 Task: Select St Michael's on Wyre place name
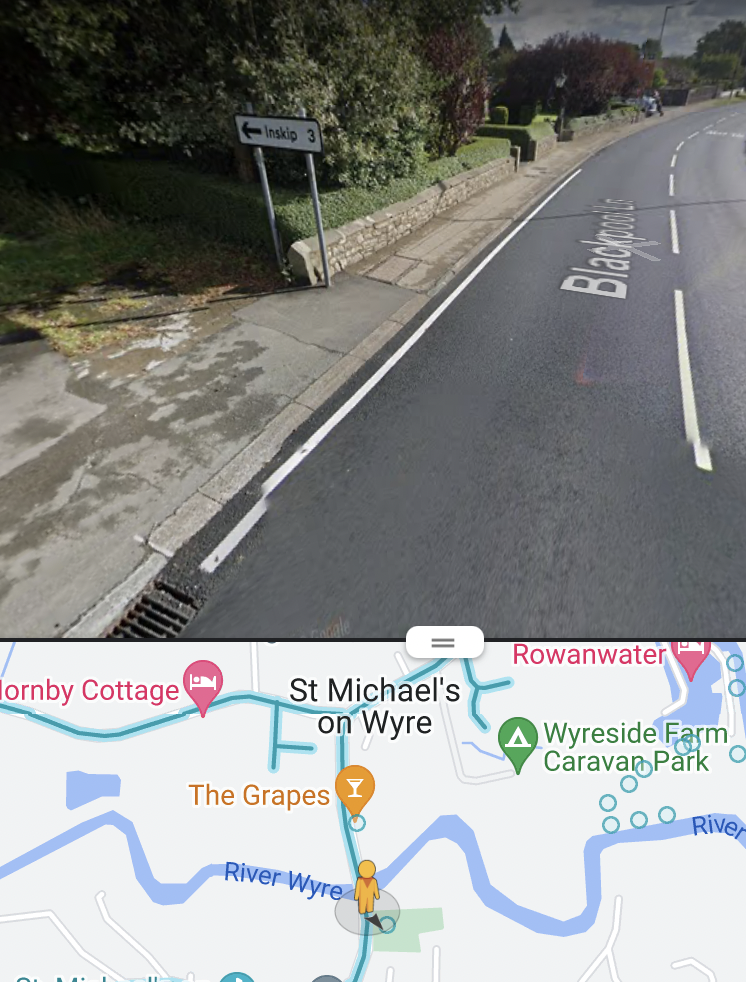[375, 706]
